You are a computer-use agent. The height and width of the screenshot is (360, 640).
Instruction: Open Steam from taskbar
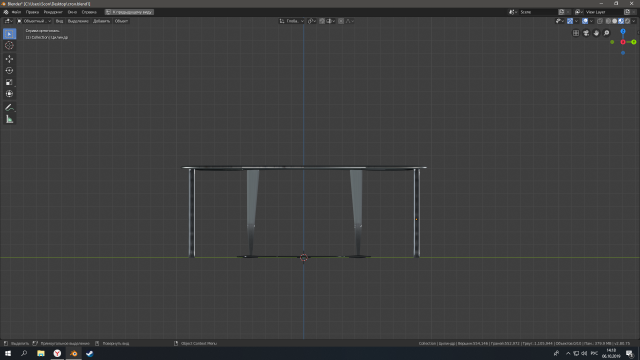[90, 353]
